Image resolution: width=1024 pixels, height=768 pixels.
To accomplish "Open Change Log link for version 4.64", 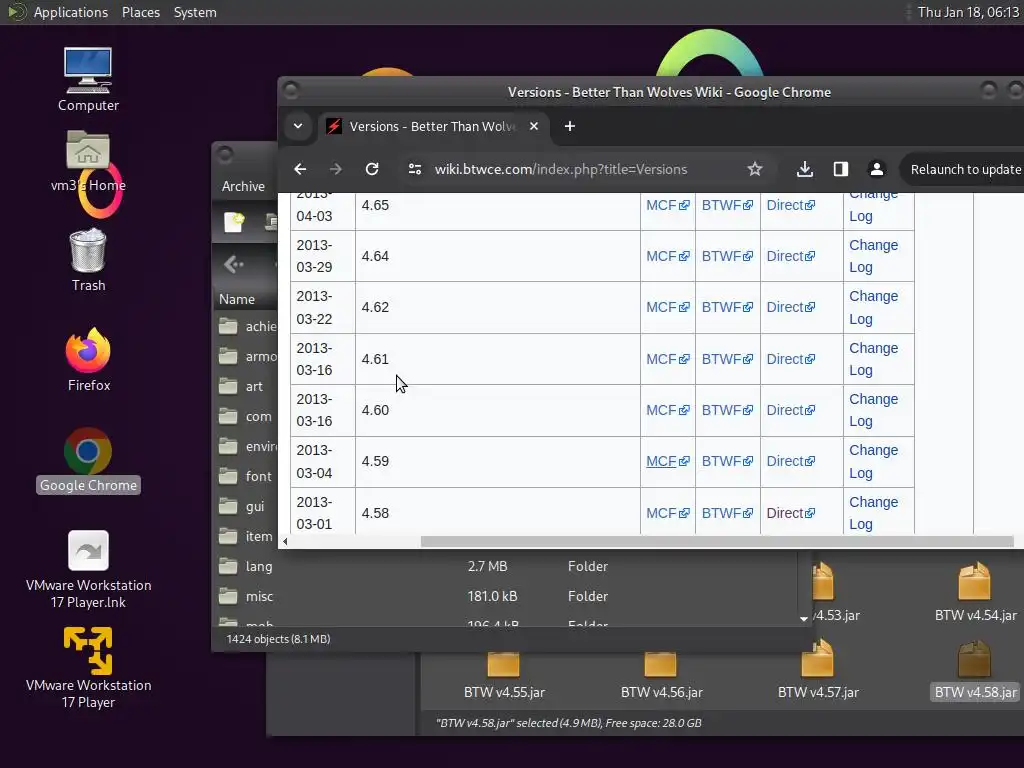I will coord(873,256).
